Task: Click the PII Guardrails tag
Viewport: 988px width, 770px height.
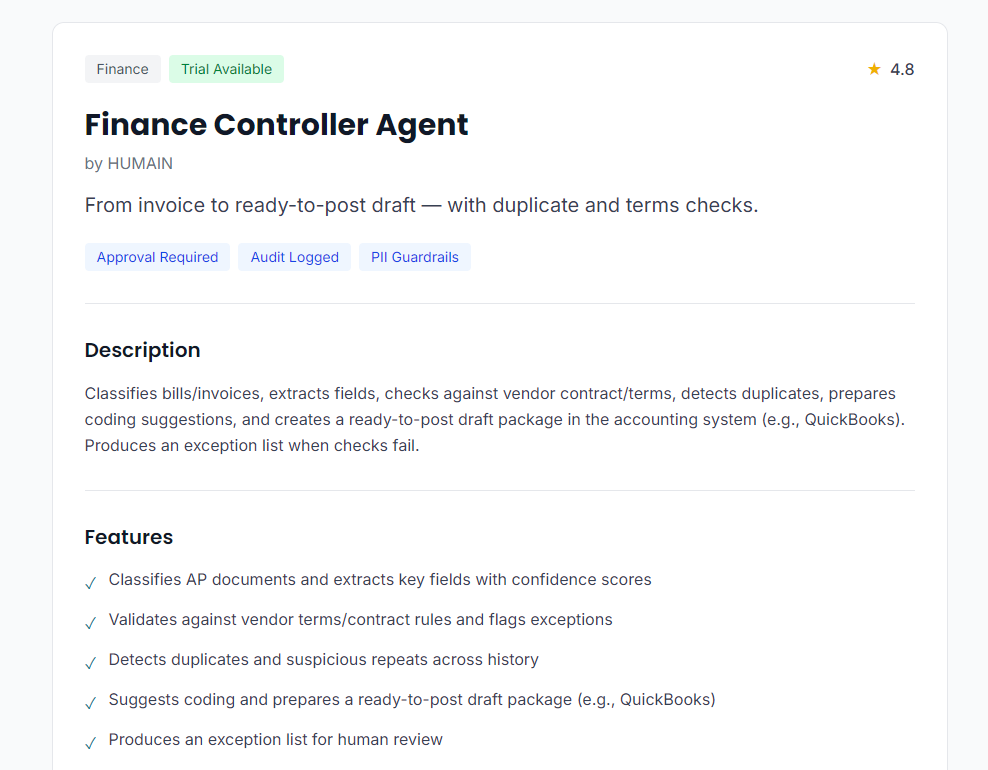Action: pyautogui.click(x=414, y=257)
